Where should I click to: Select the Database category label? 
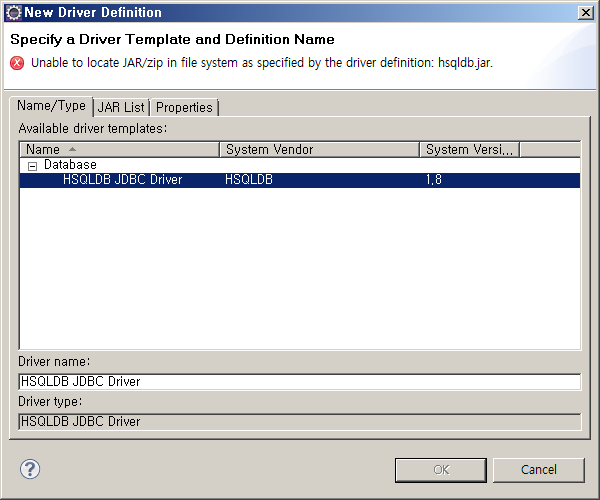pyautogui.click(x=70, y=165)
